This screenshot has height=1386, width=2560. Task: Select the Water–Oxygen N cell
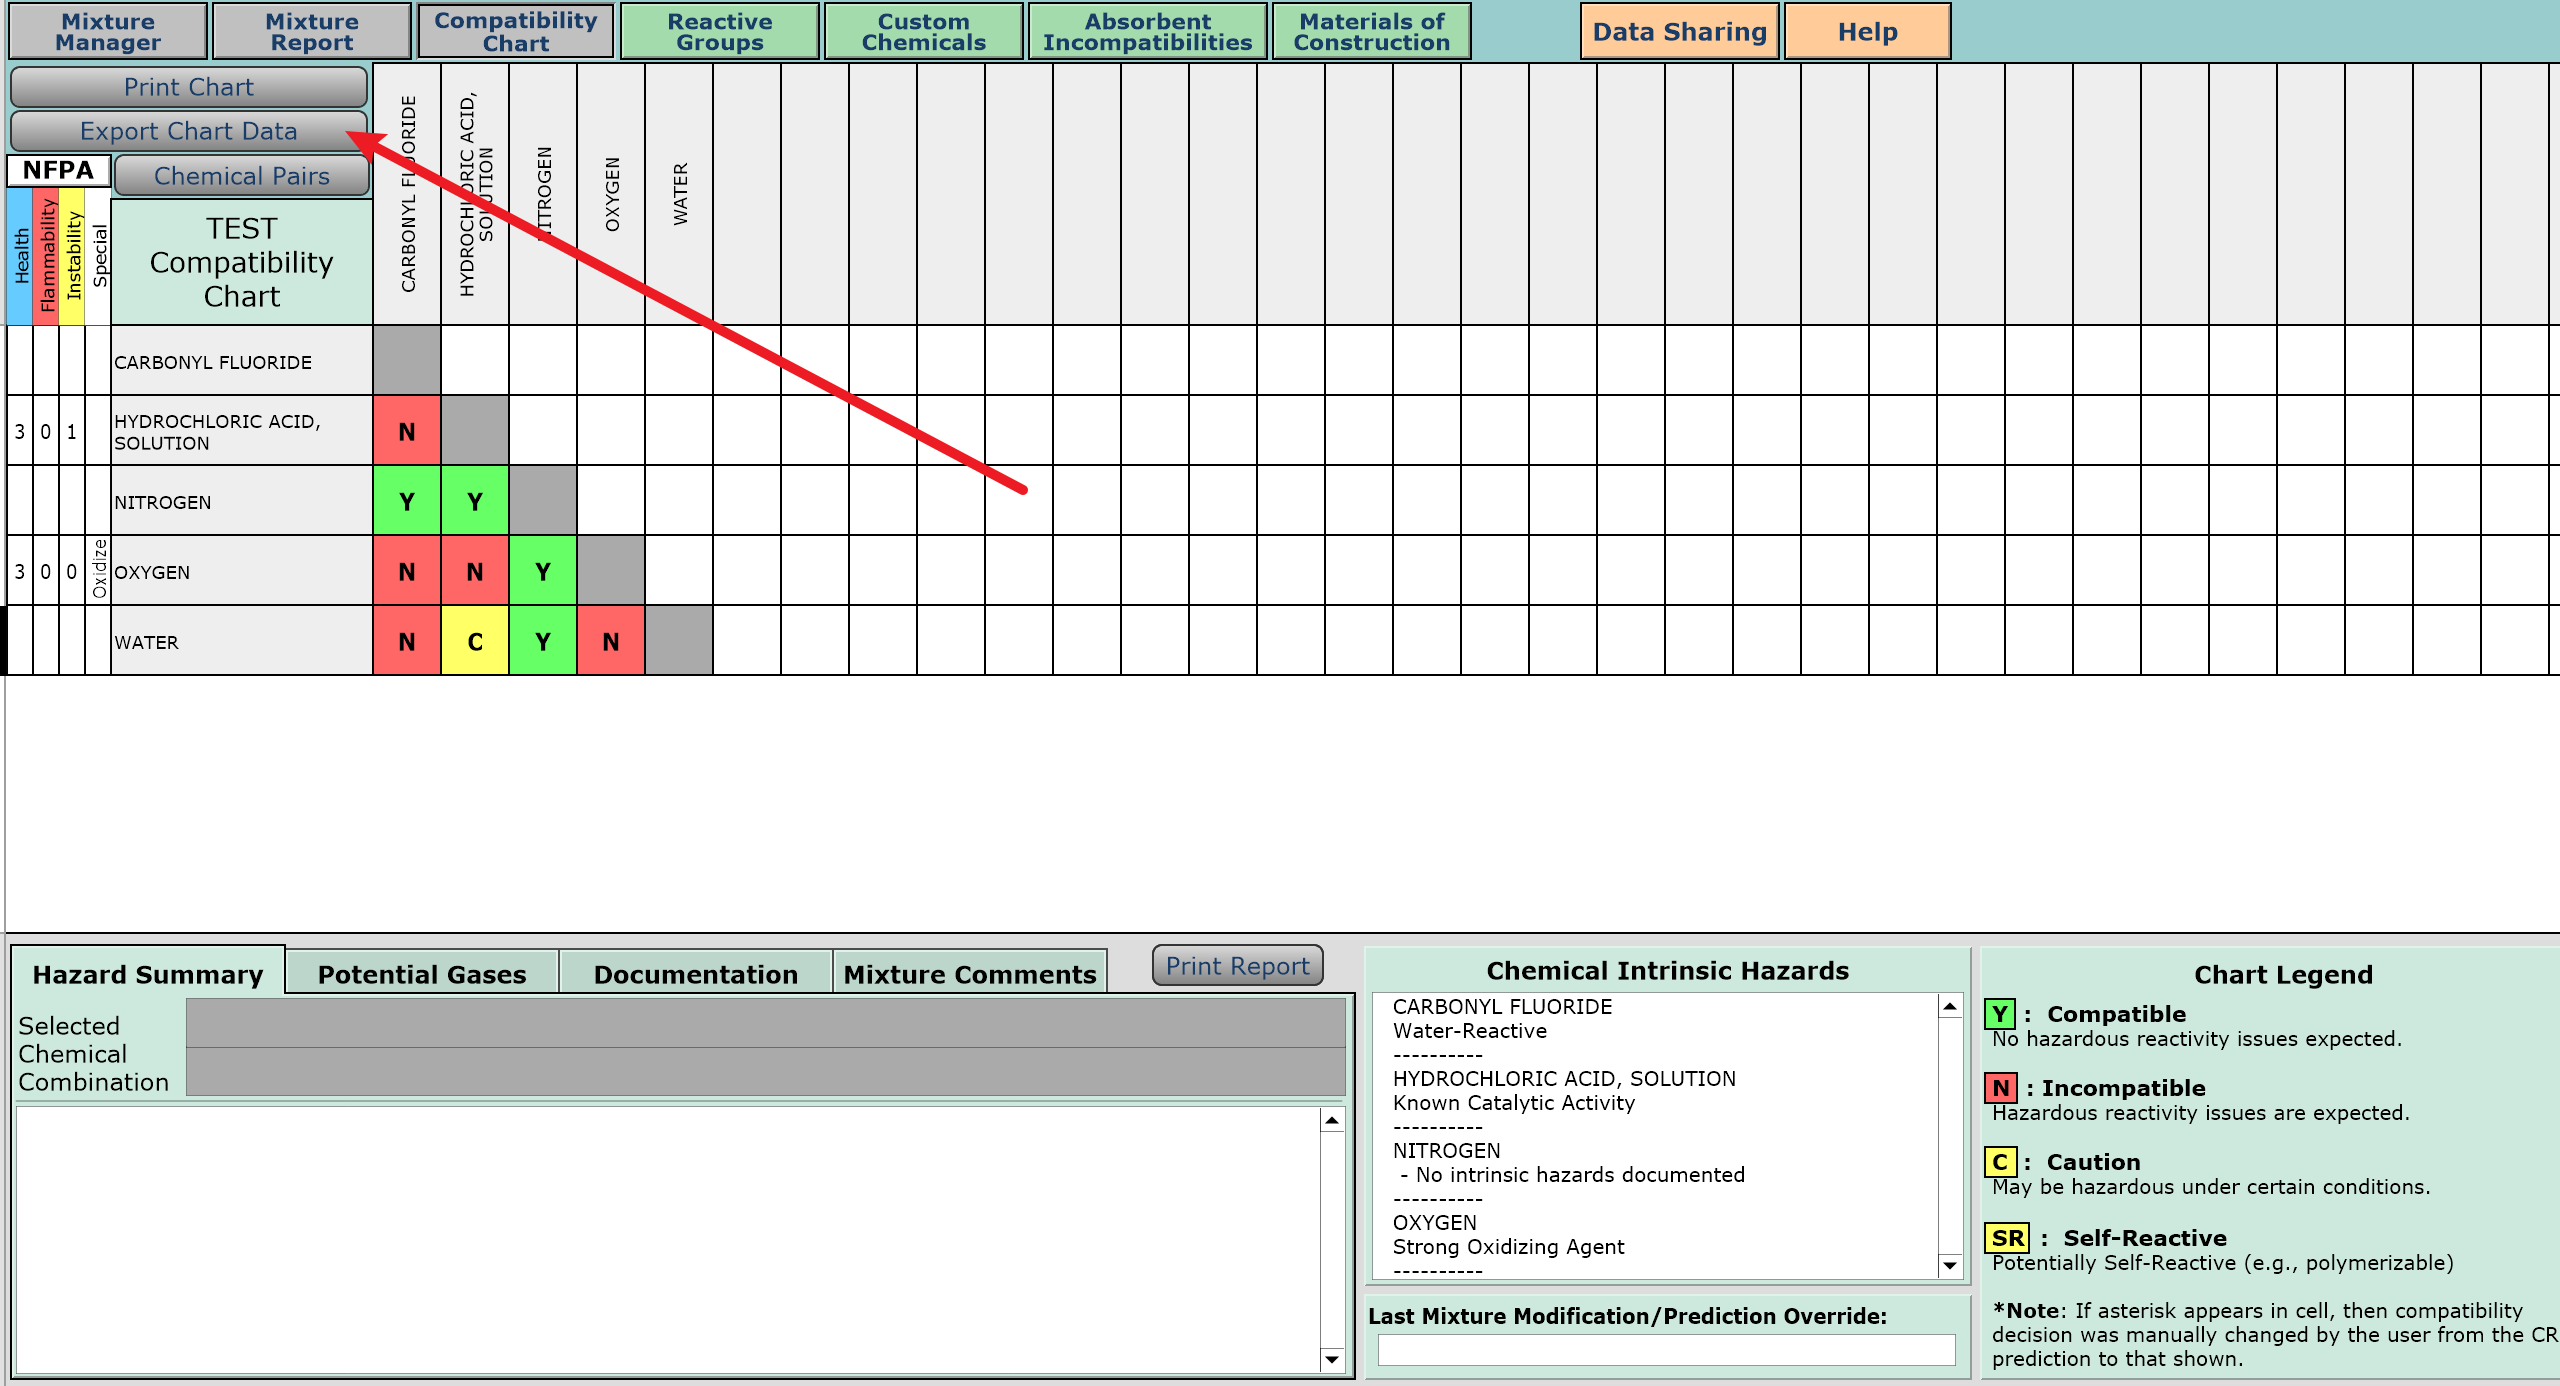611,641
